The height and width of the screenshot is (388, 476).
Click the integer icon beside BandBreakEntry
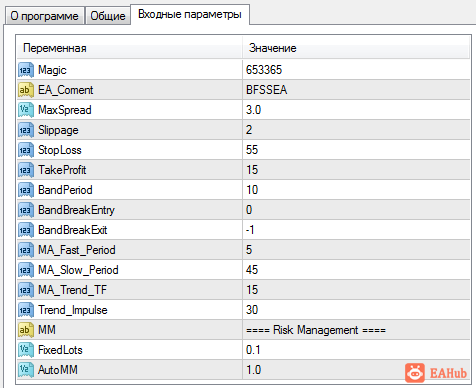click(x=26, y=210)
